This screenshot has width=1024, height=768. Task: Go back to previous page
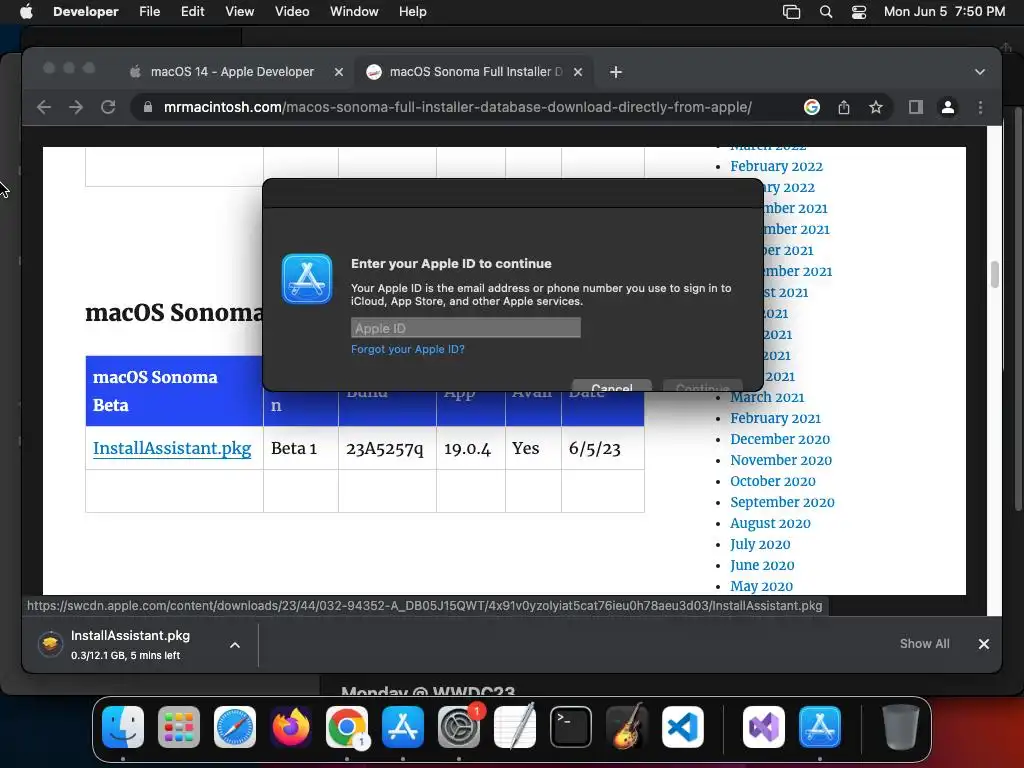click(44, 107)
